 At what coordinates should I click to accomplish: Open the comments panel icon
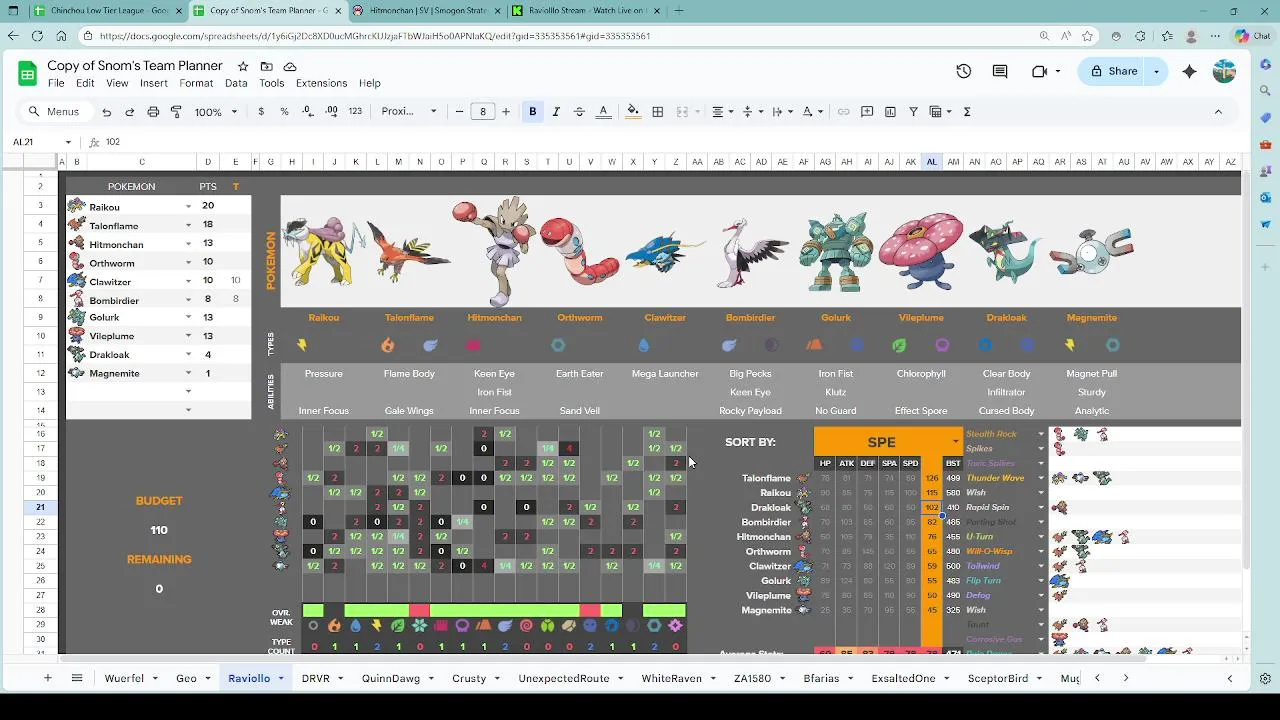click(1000, 71)
